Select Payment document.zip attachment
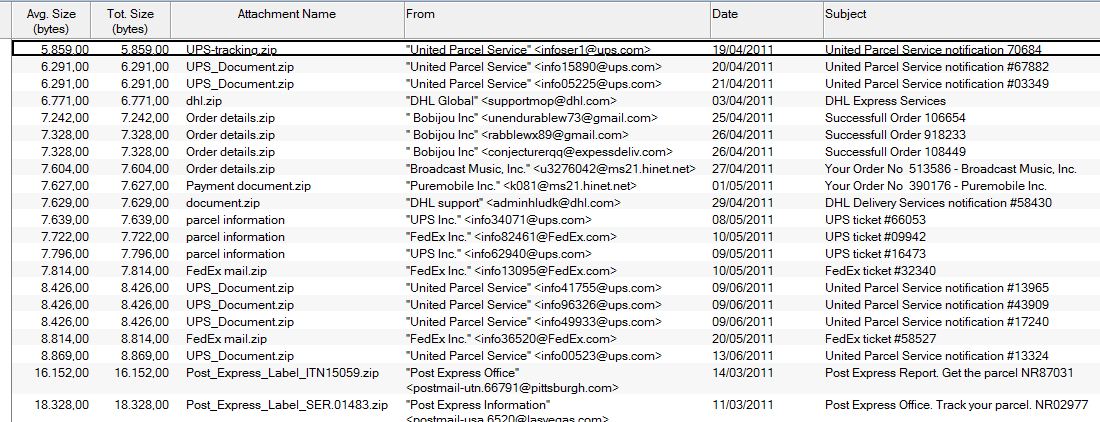The height and width of the screenshot is (422, 1100). tap(248, 186)
